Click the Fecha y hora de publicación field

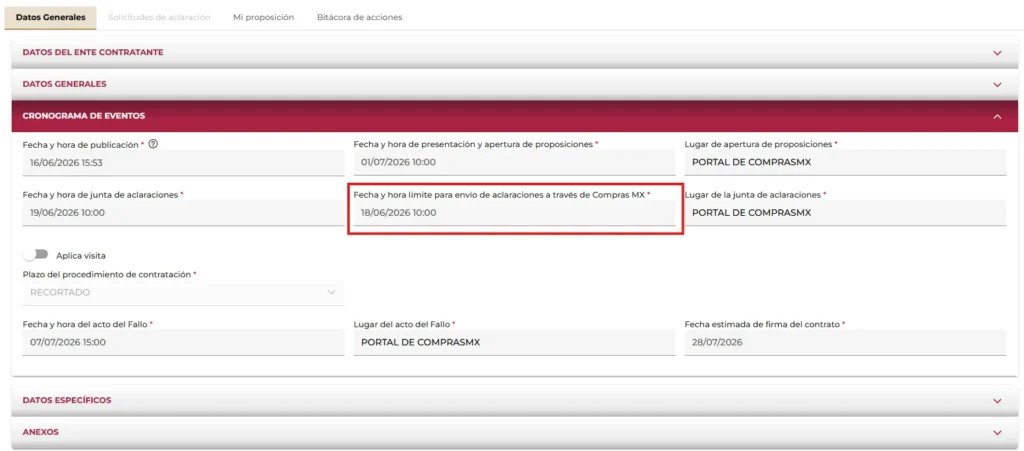(183, 163)
